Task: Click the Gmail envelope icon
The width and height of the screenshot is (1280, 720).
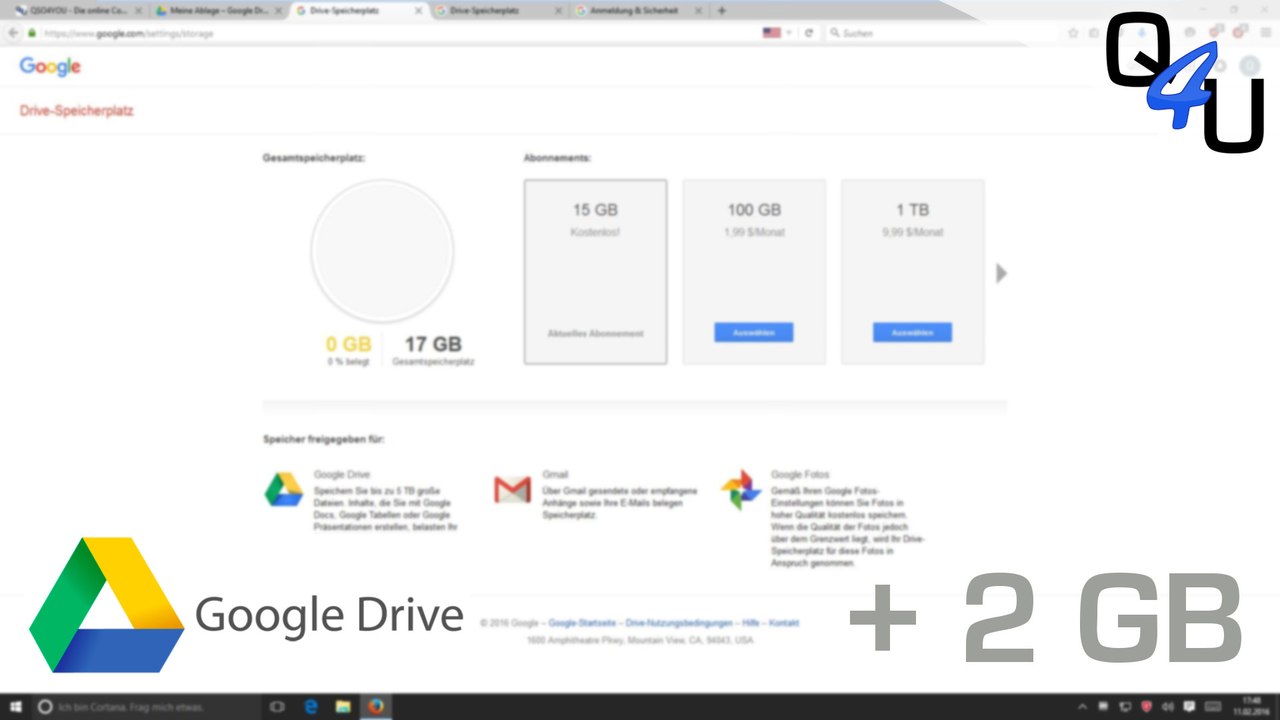Action: tap(512, 490)
